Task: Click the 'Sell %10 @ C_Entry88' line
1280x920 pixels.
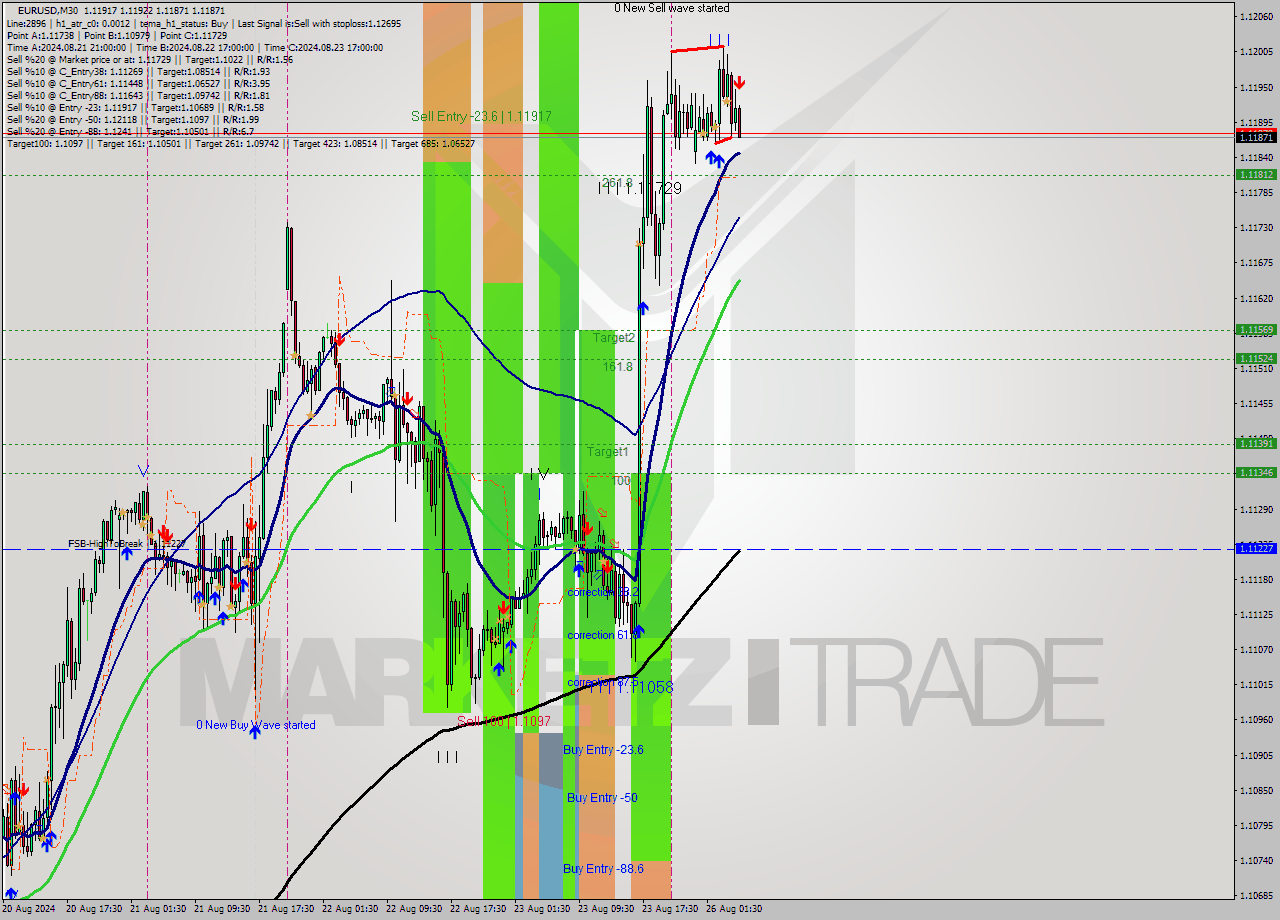Action: pyautogui.click(x=138, y=95)
